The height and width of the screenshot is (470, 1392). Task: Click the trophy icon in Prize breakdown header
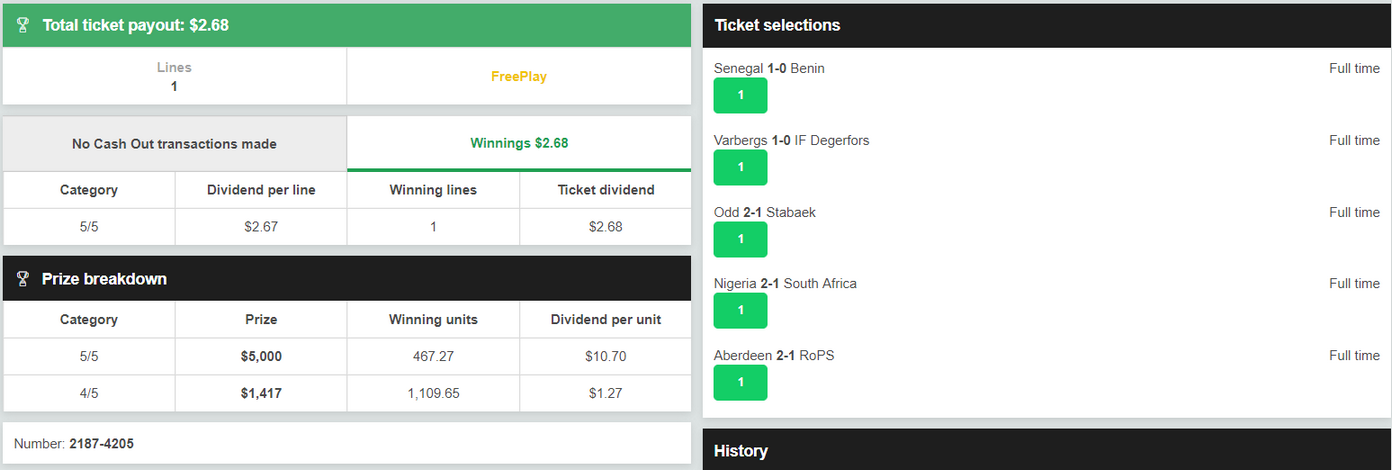[23, 279]
